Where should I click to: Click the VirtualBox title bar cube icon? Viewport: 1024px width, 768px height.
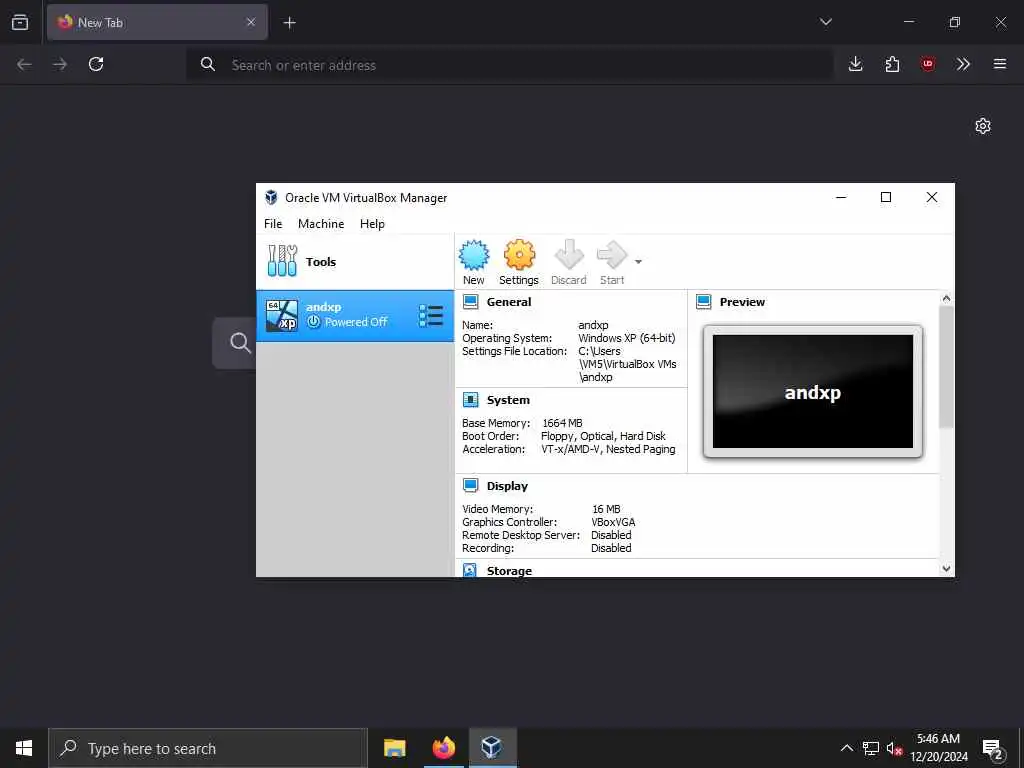pos(271,197)
